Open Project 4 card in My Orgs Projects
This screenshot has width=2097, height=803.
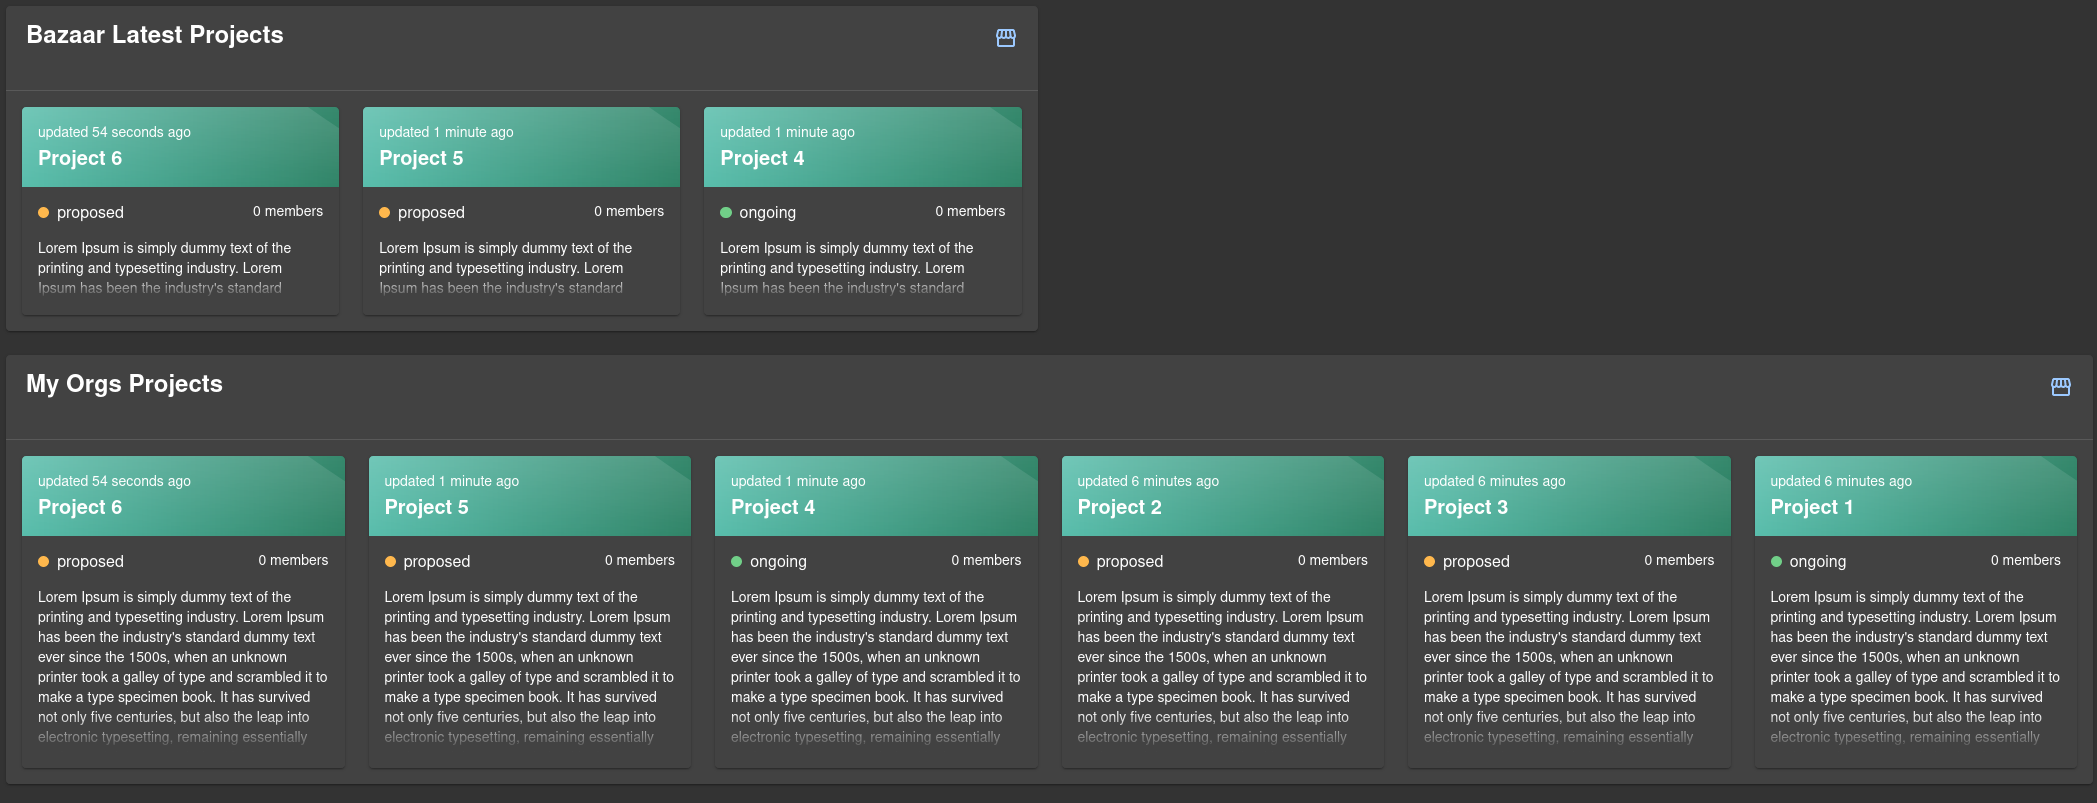point(876,496)
